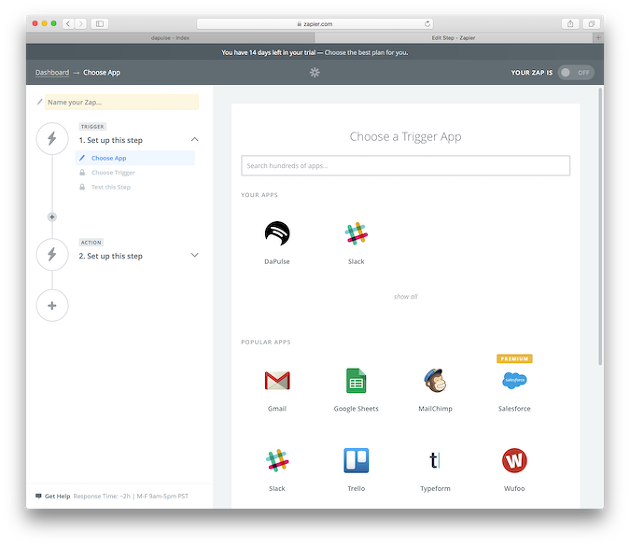Click the show all apps link

click(405, 297)
